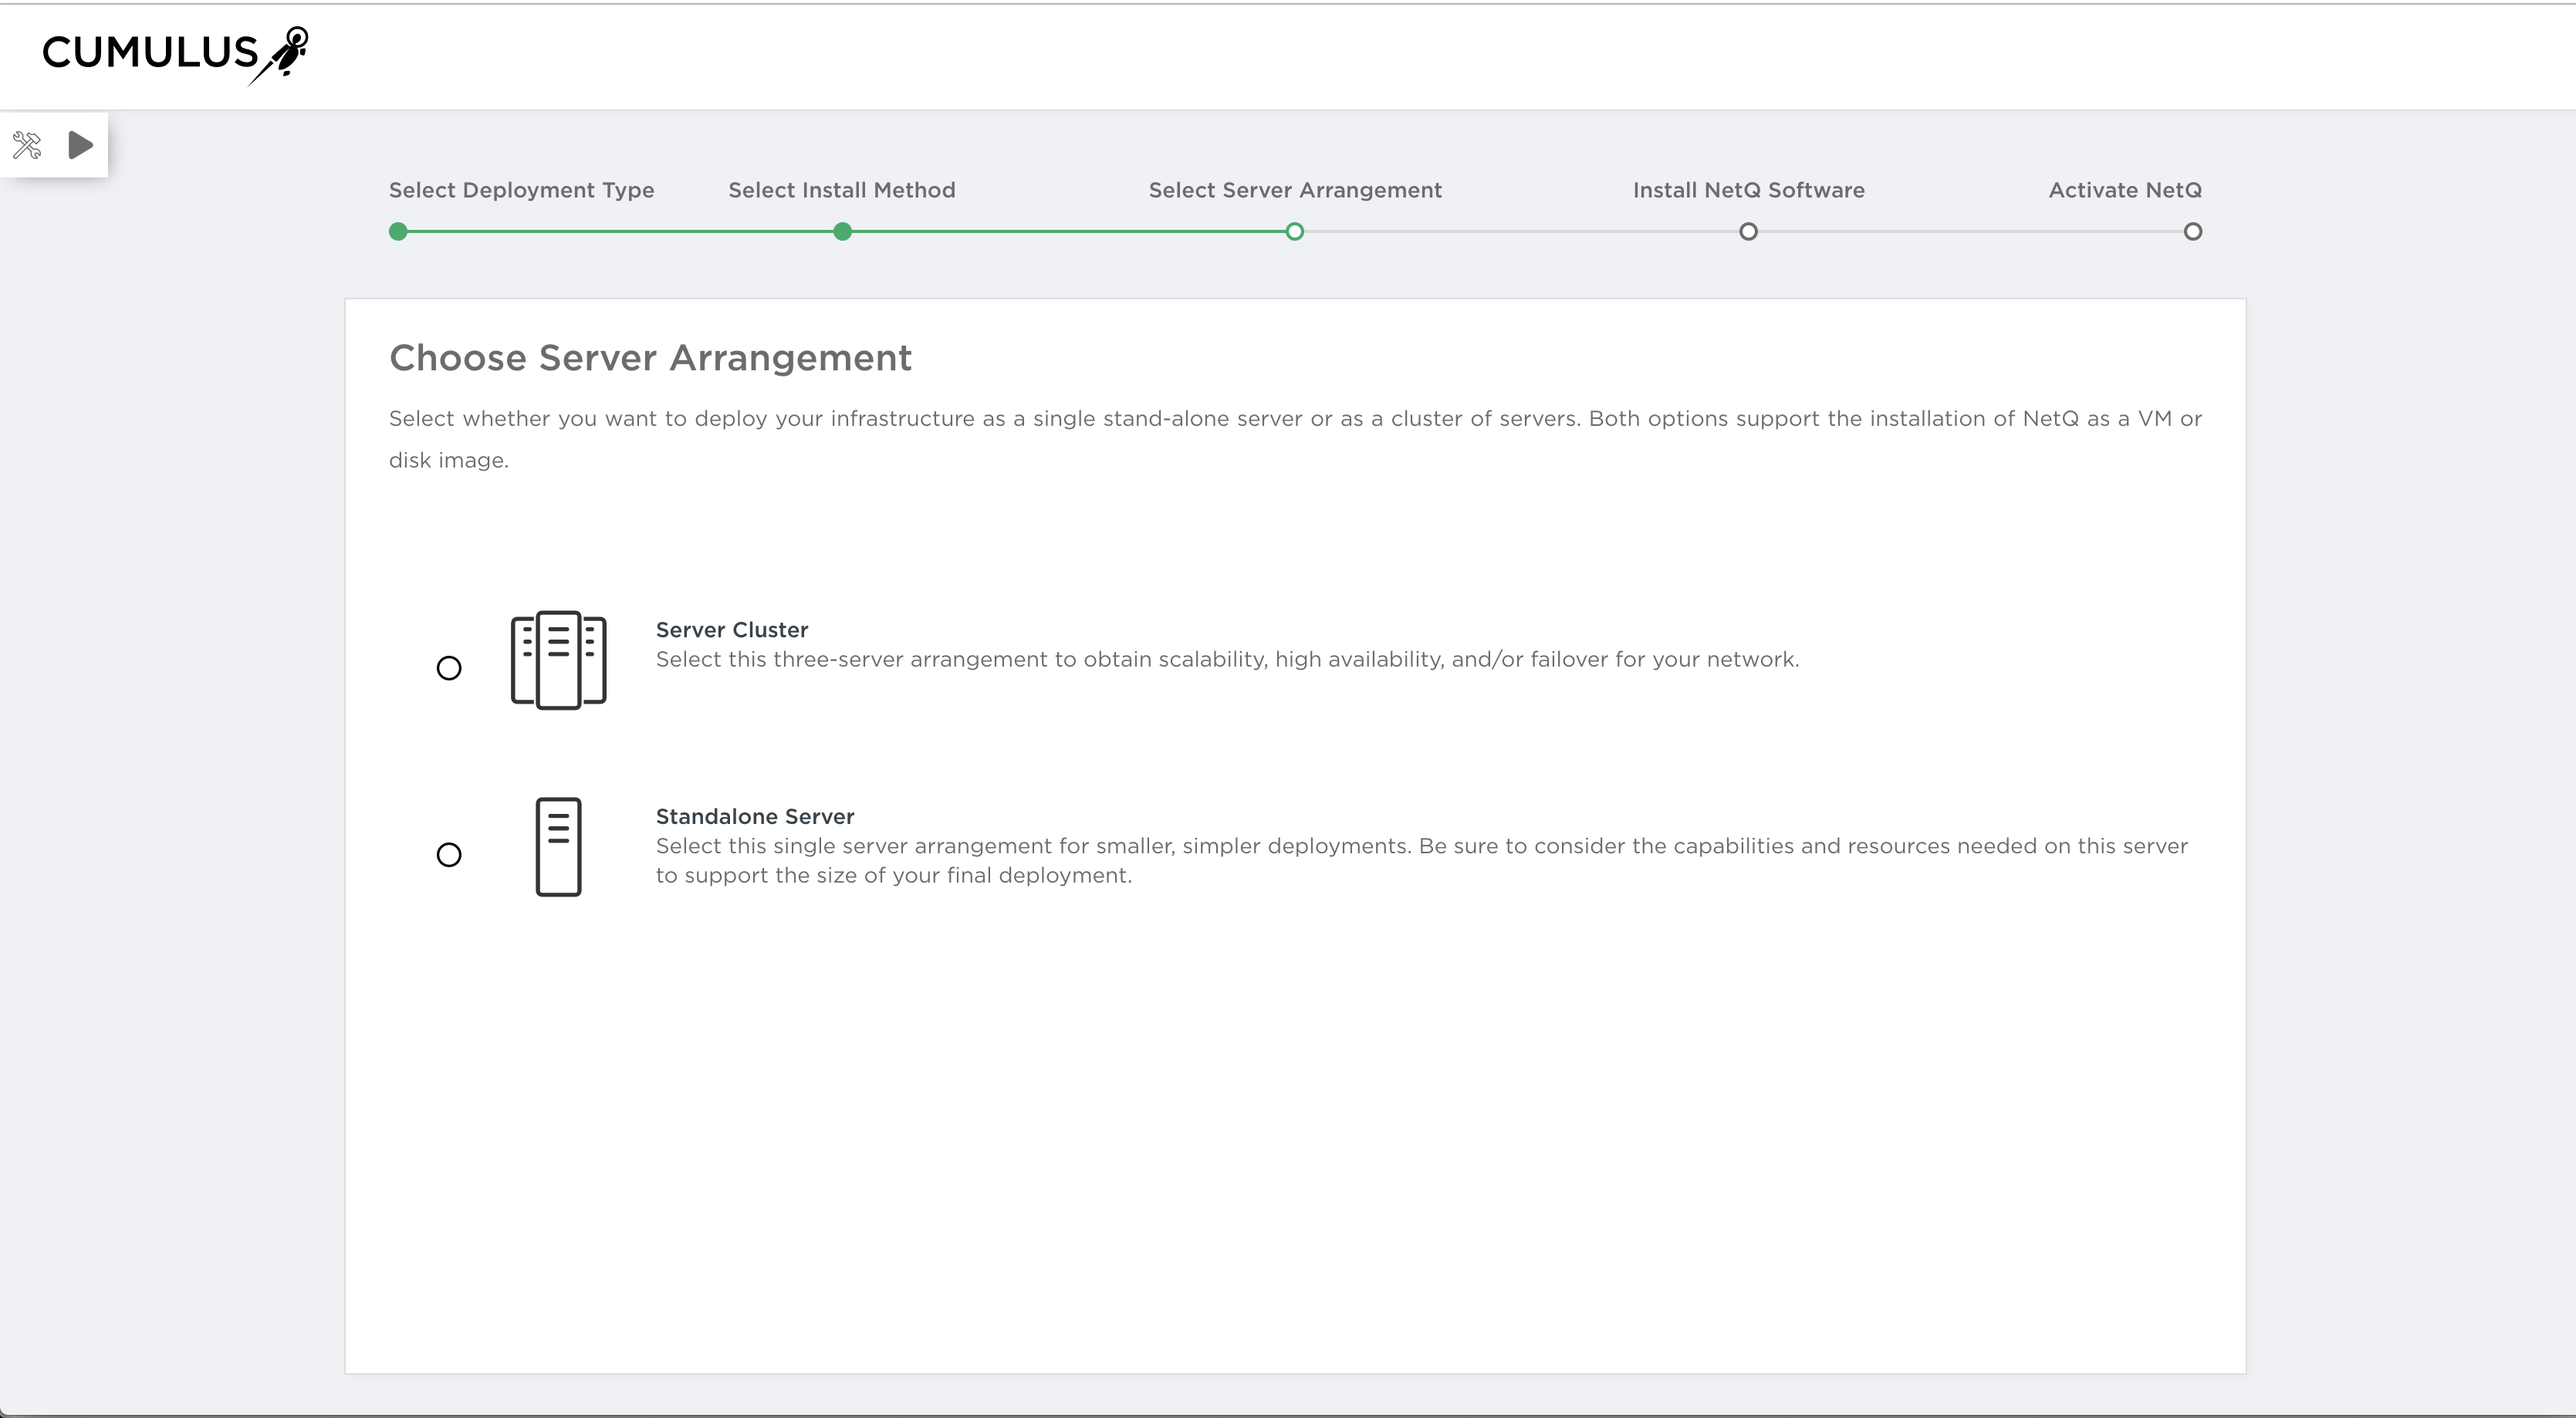Screen dimensions: 2576x1418
Task: Click the Standalone Server title text
Action: (x=754, y=816)
